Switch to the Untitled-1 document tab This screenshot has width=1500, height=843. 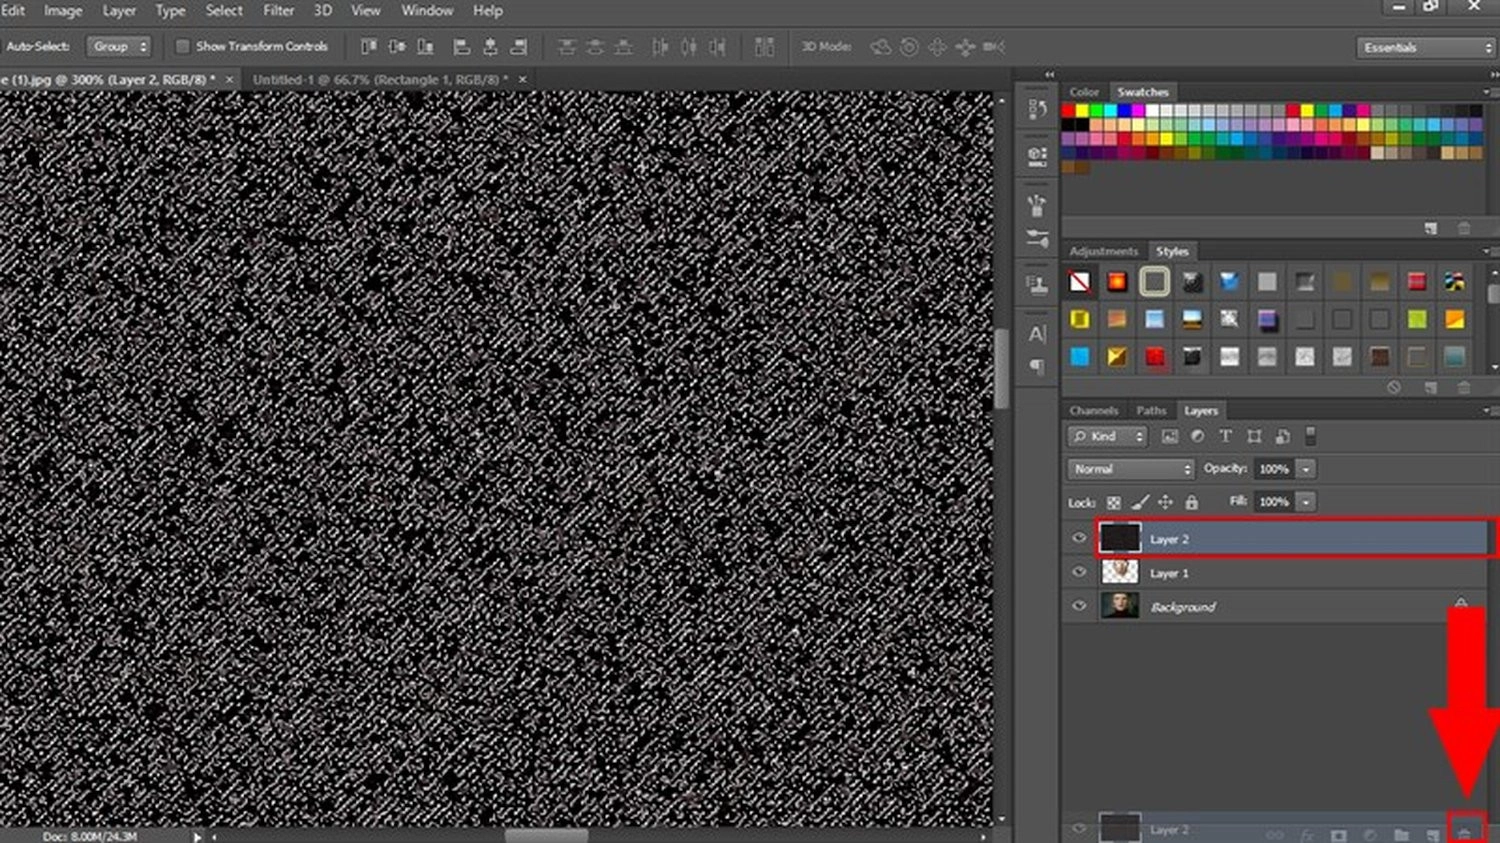380,79
